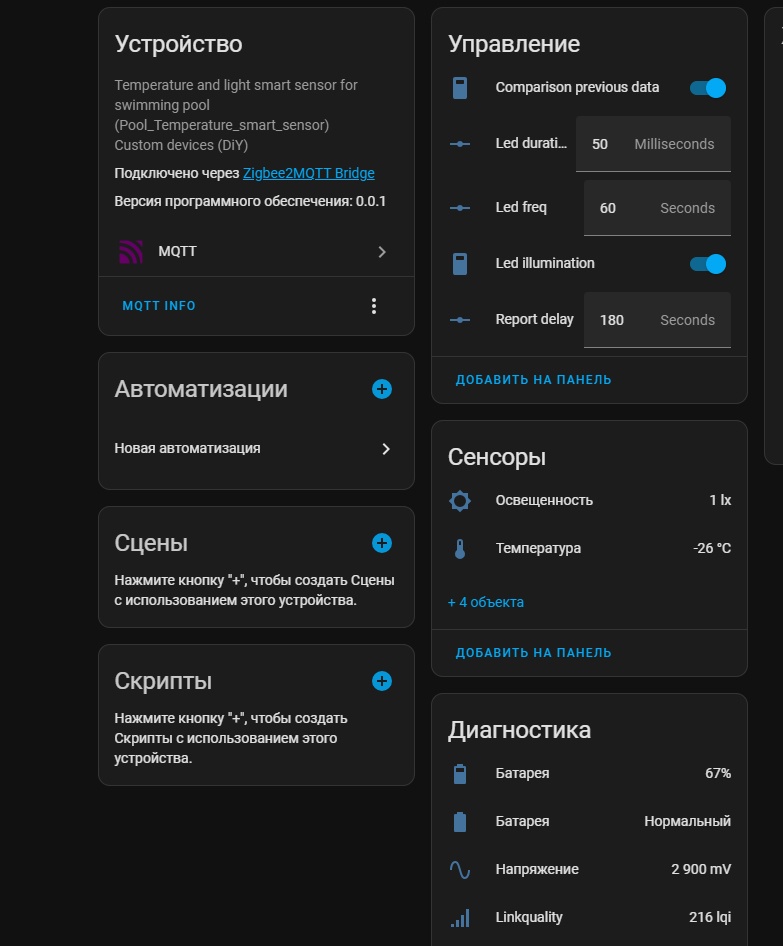The image size is (783, 946).
Task: Click MQTT INFO
Action: coord(158,305)
